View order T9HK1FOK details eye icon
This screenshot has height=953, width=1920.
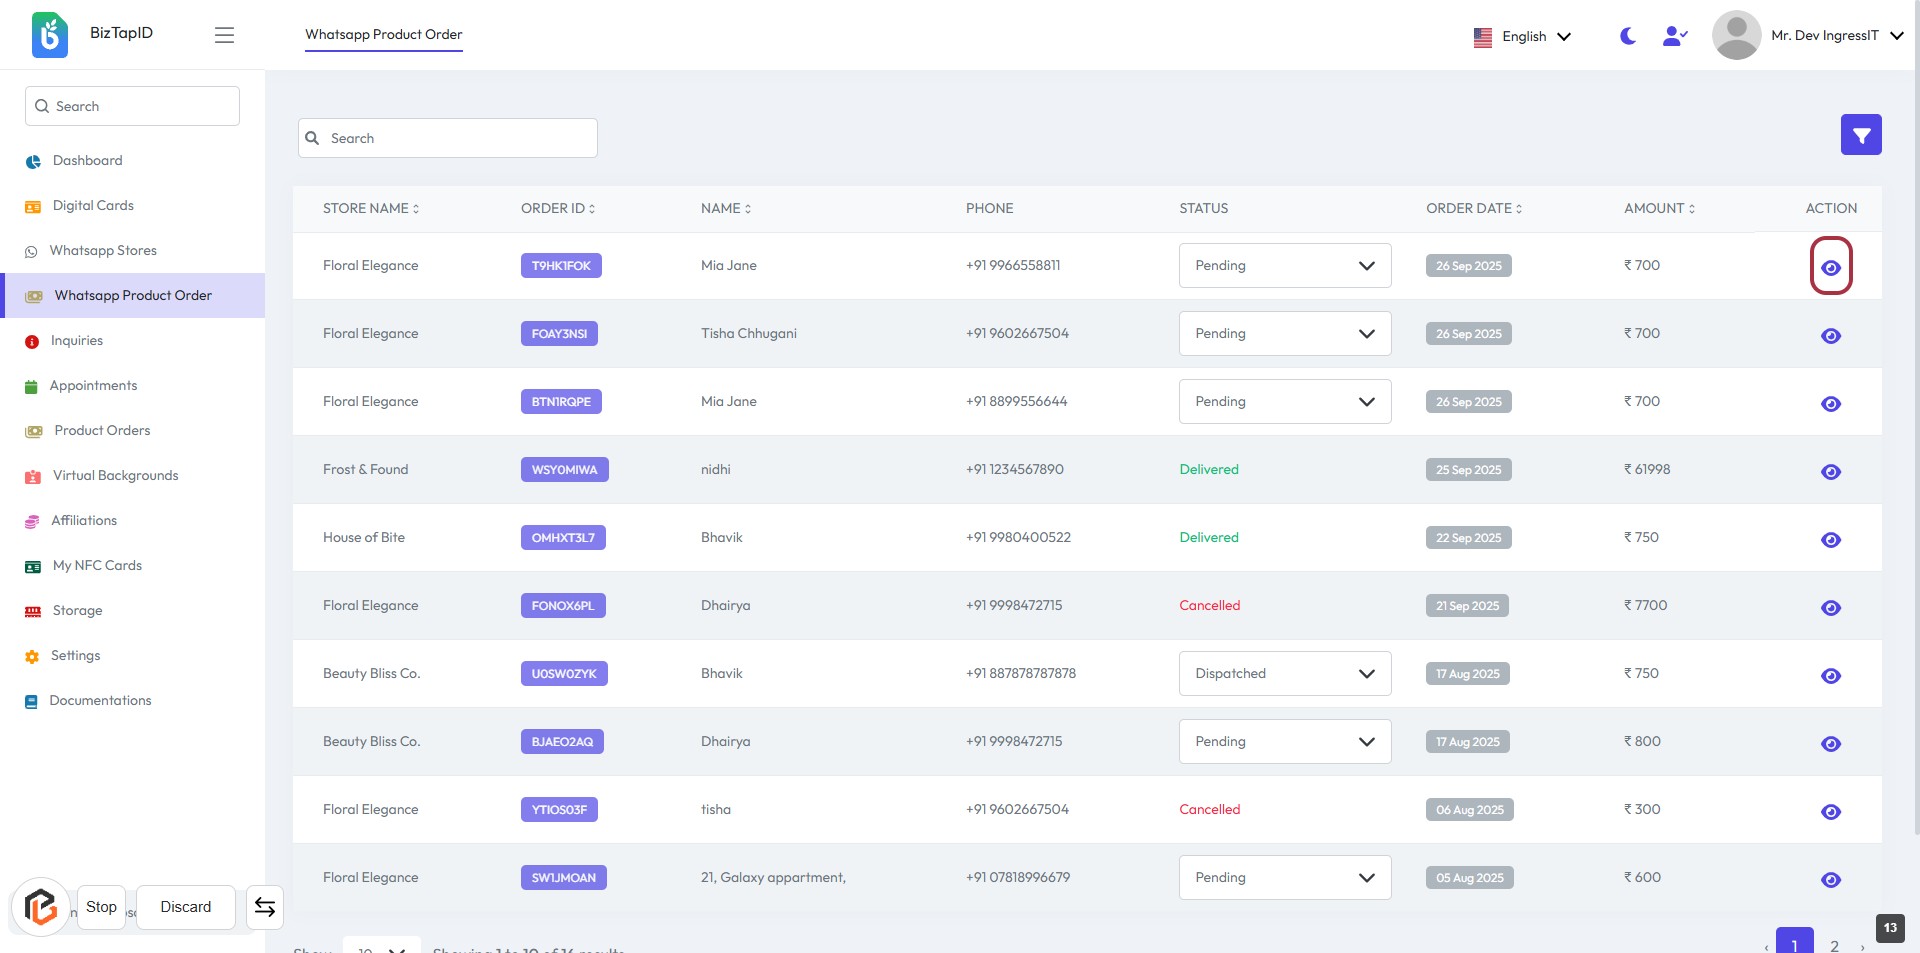(1830, 267)
